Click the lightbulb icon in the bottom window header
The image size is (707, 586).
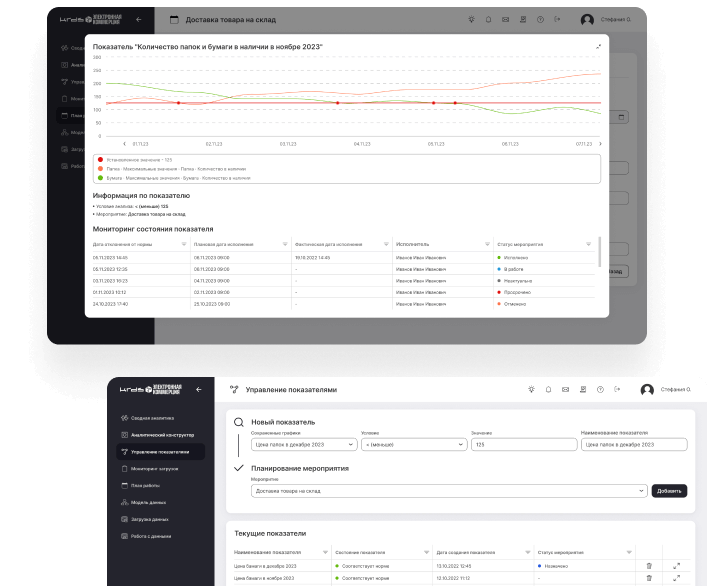click(x=531, y=389)
